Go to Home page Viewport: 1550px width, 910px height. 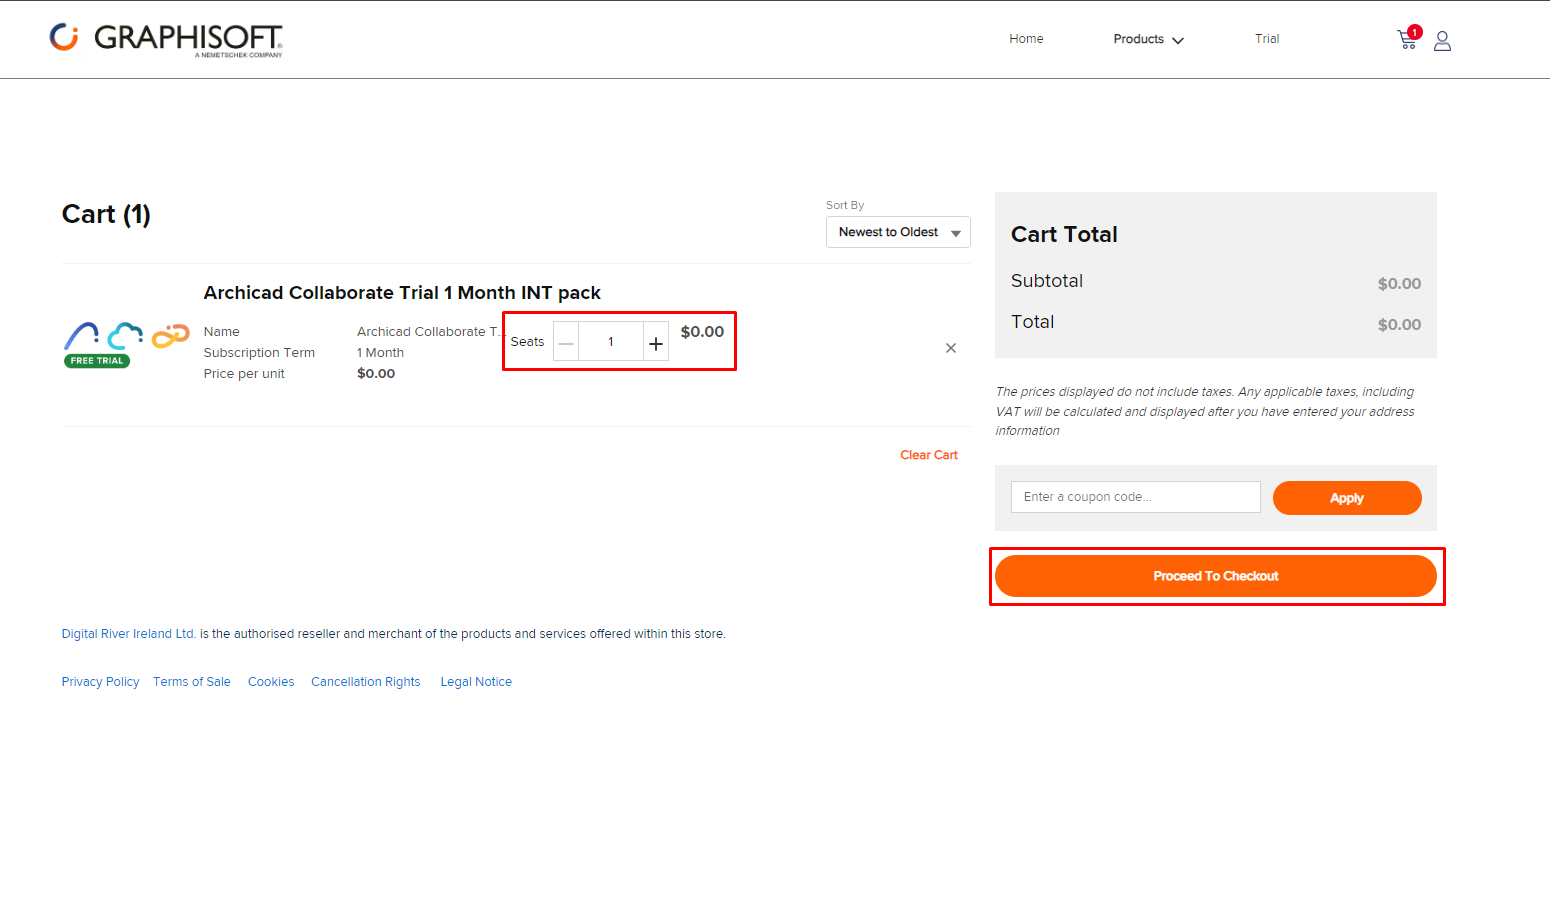(1026, 39)
